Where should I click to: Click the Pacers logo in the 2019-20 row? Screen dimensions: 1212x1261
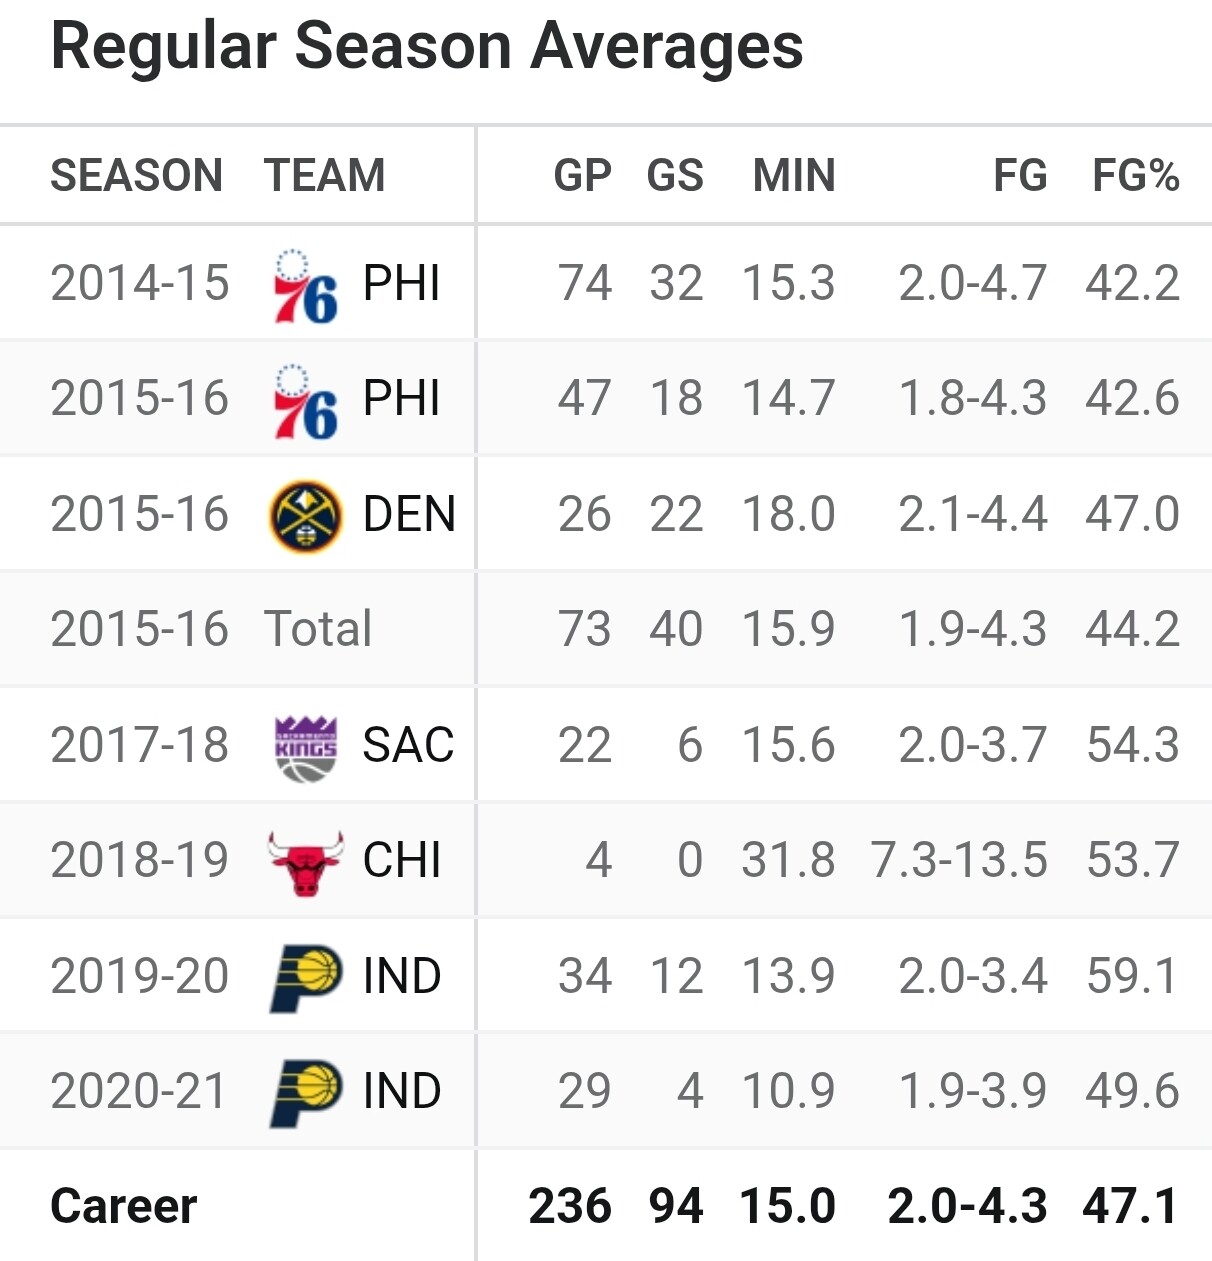coord(306,977)
